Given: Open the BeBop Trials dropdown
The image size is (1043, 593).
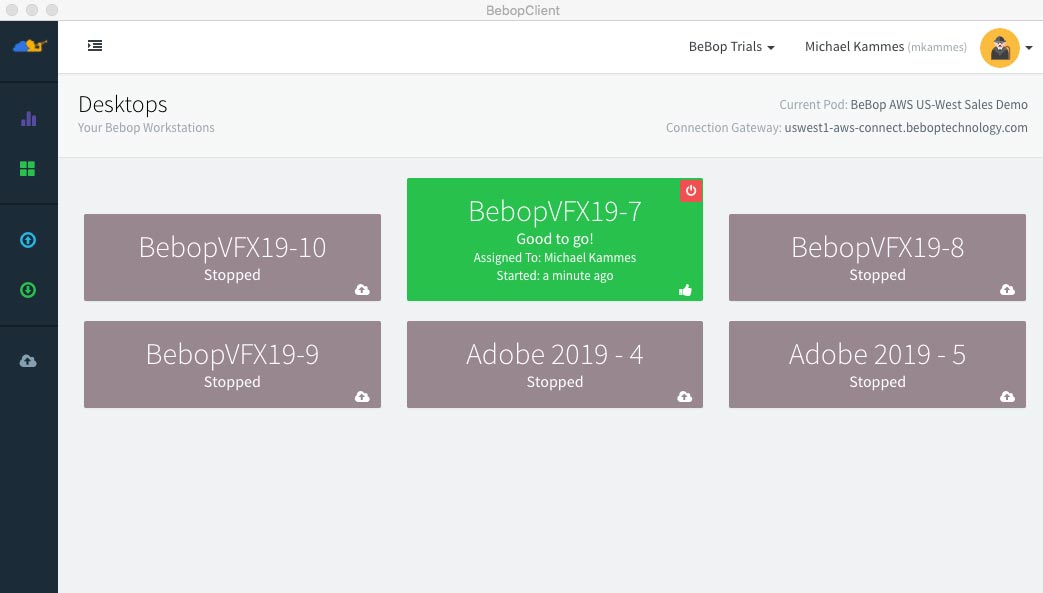Looking at the screenshot, I should tap(732, 47).
